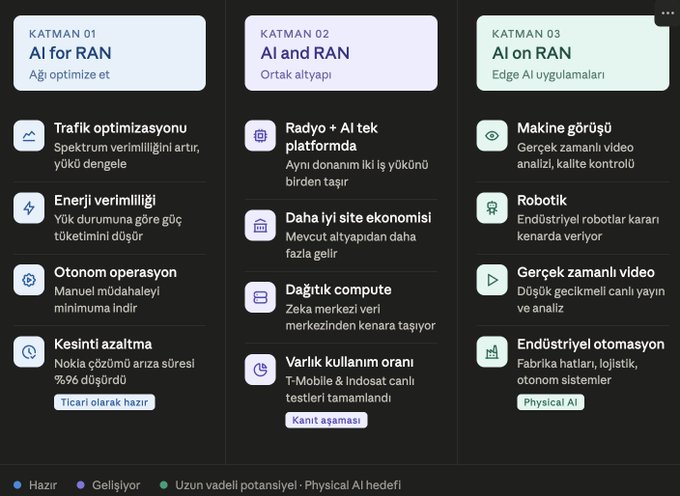The height and width of the screenshot is (496, 680).
Task: Click the Hazır legend label
Action: (x=43, y=485)
